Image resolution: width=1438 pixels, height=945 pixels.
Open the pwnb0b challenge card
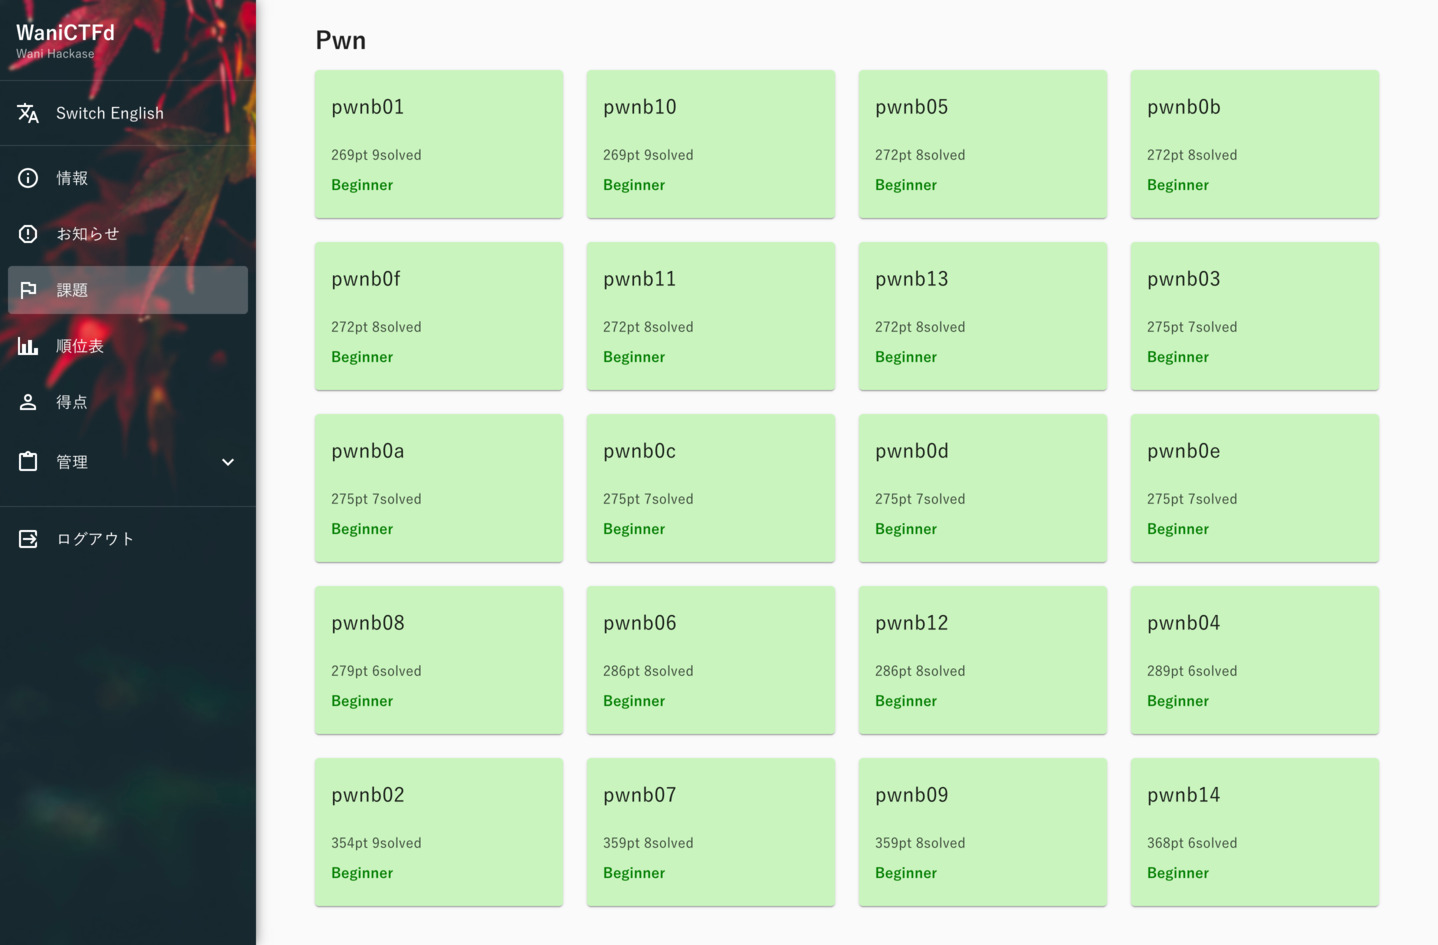(x=1254, y=144)
